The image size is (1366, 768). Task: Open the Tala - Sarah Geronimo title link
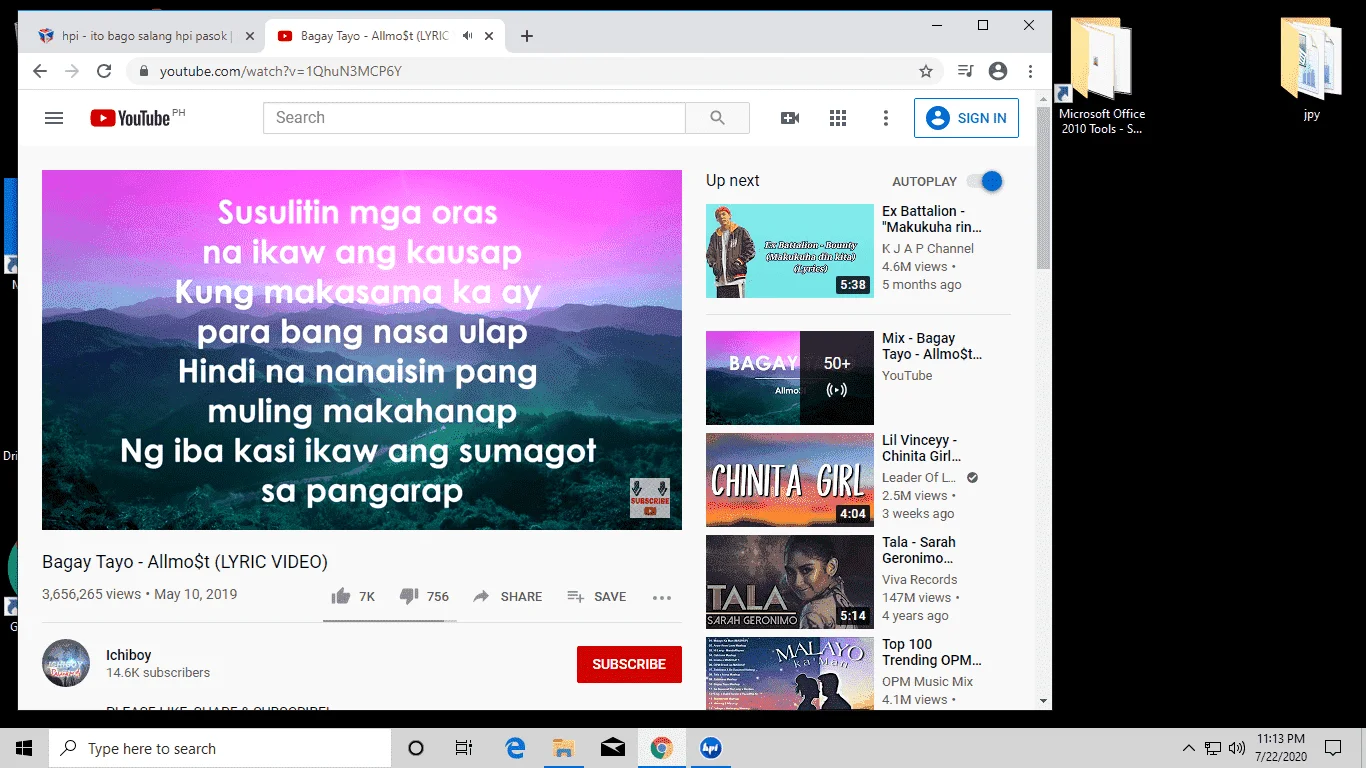click(918, 550)
